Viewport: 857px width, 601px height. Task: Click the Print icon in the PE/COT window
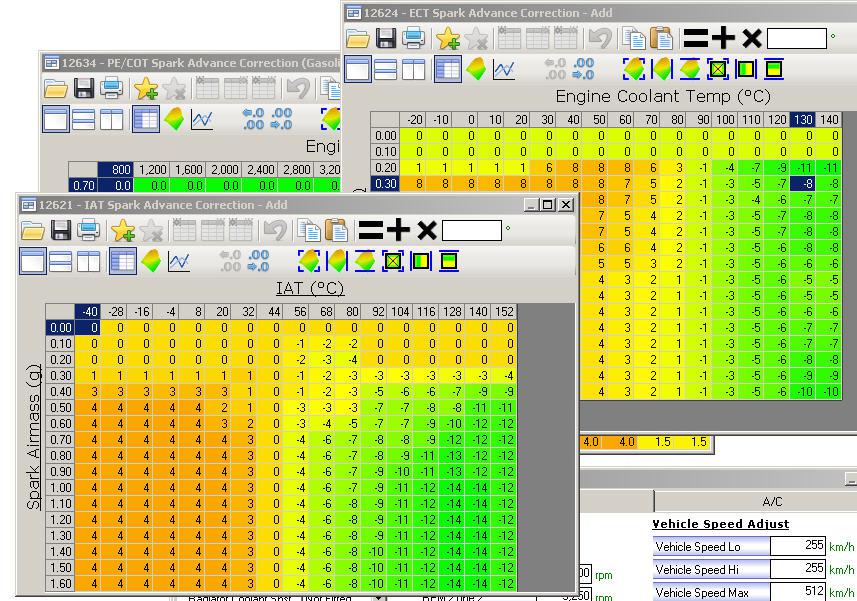click(112, 88)
